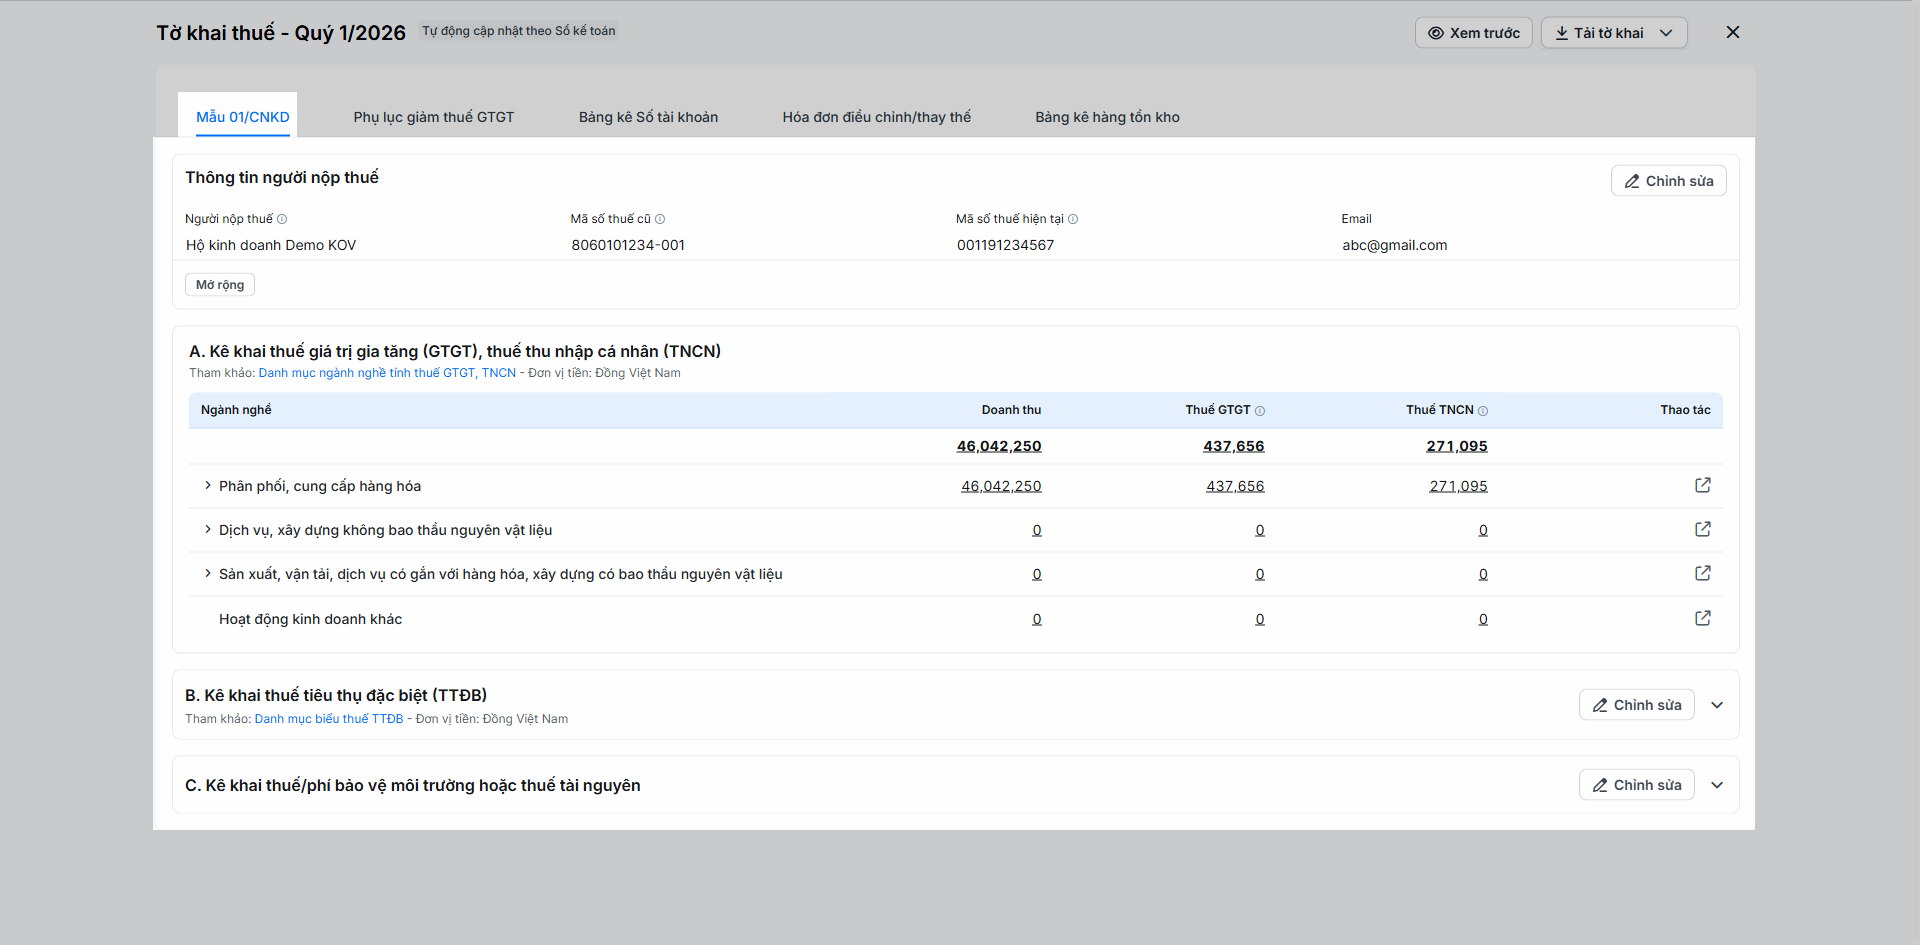Expand Sản xuất, vận tải, dịch vụ row

[x=208, y=574]
